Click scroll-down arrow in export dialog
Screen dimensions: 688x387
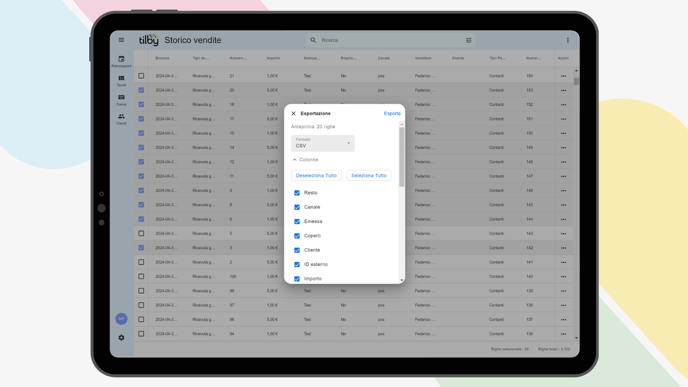point(401,280)
